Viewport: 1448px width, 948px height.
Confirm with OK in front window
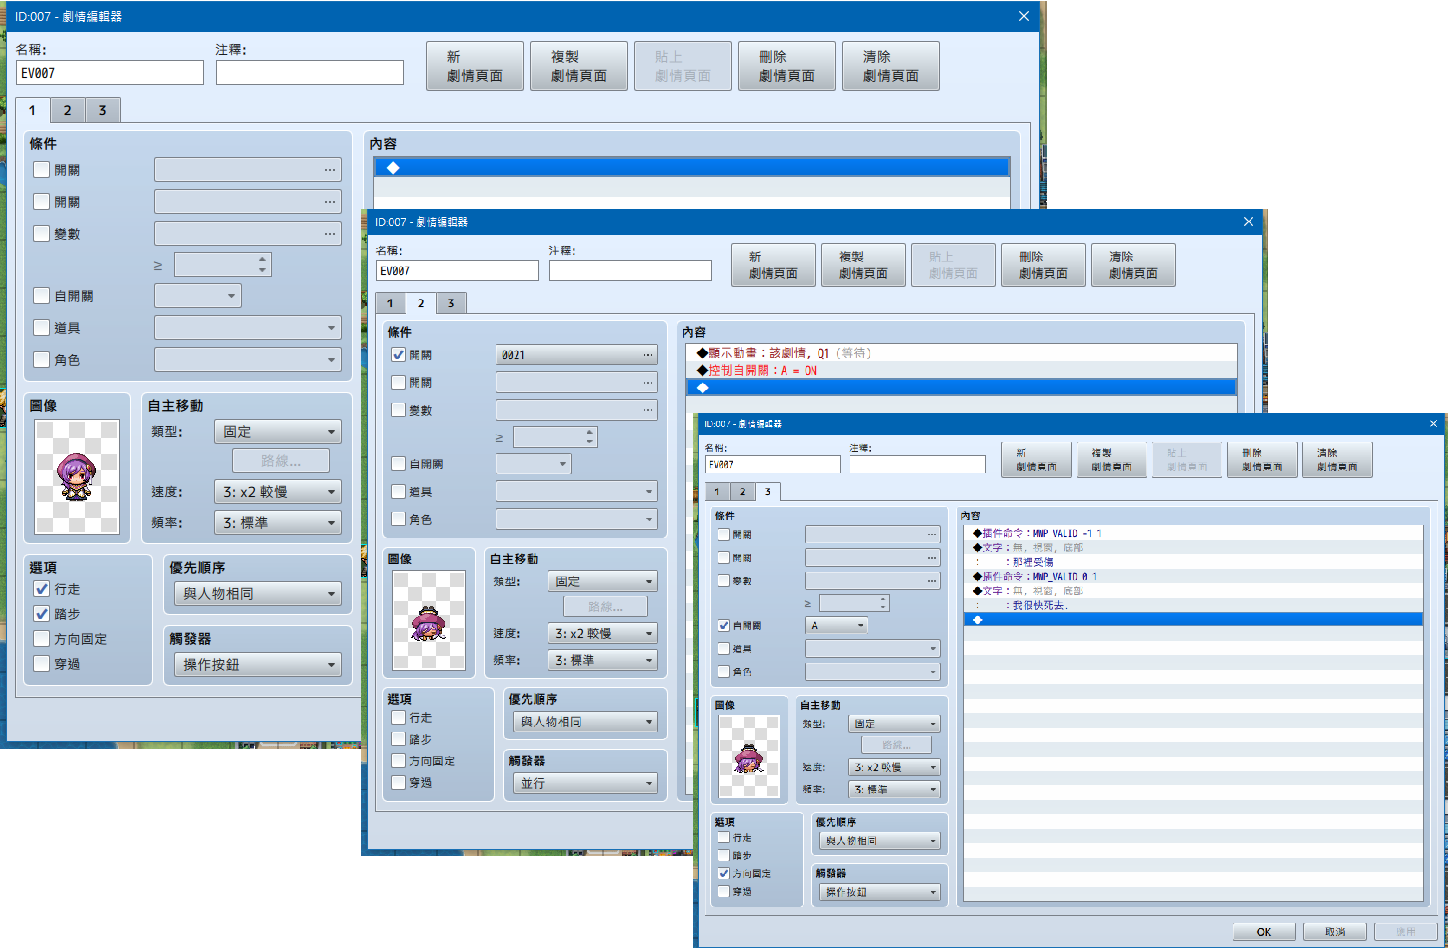[1264, 932]
